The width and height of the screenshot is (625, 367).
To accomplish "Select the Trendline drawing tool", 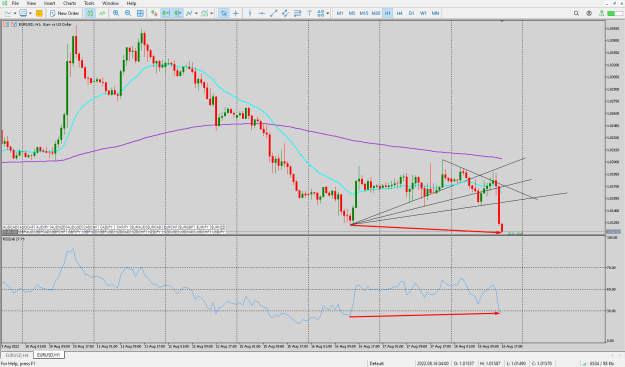I will click(273, 13).
